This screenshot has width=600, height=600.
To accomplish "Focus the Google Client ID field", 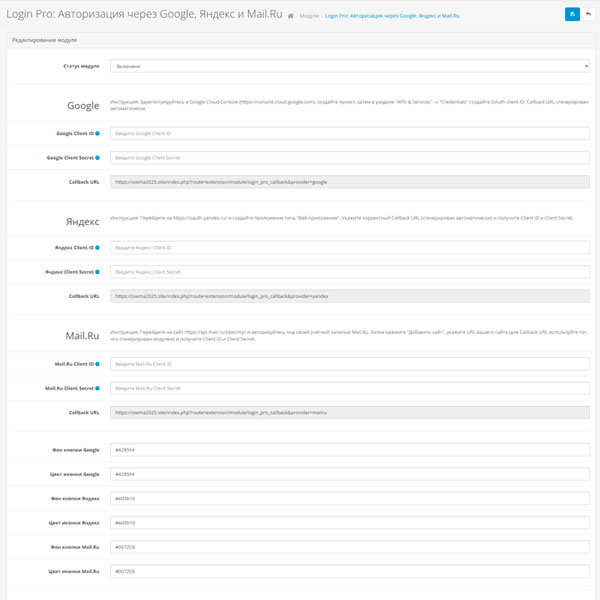I will [x=350, y=134].
